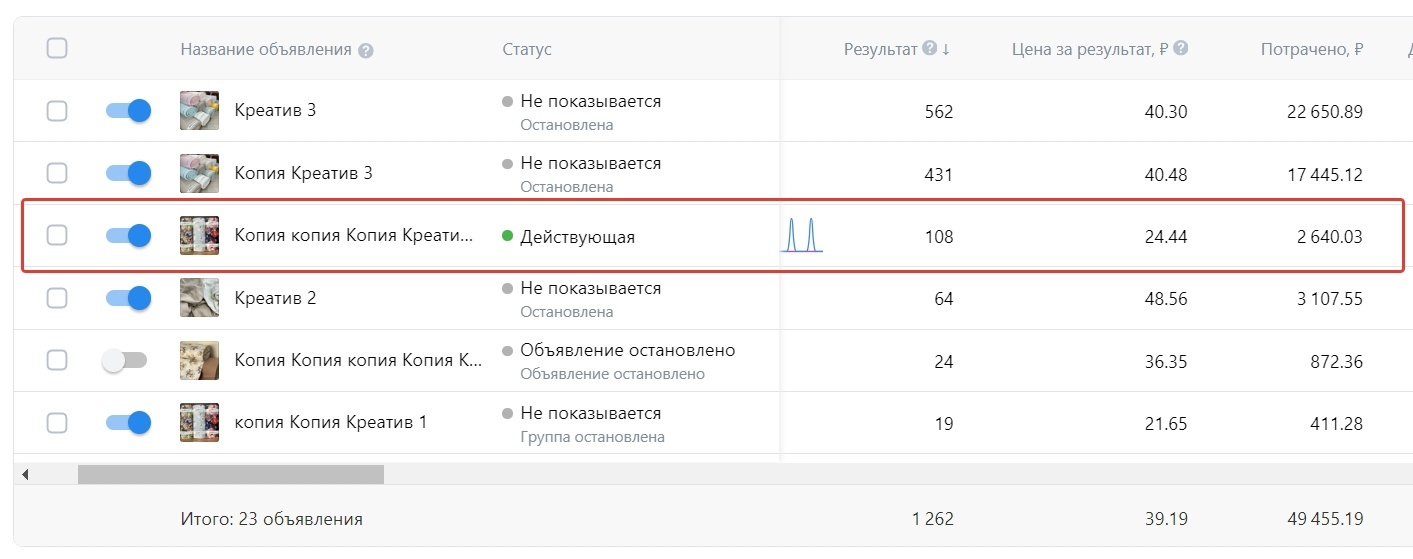Click spent amount 872.36
The image size is (1413, 559).
pyautogui.click(x=1338, y=361)
